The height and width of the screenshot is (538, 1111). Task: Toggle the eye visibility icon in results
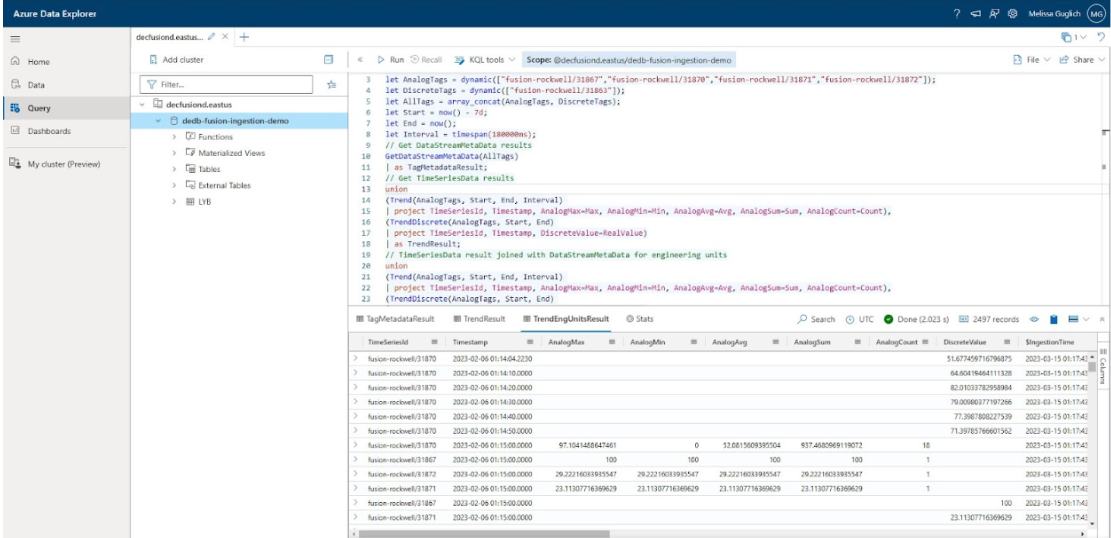pos(1034,319)
